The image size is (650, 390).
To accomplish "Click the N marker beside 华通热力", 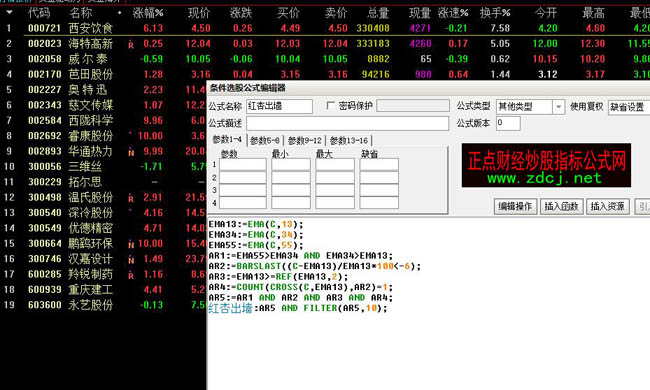I will click(x=131, y=152).
